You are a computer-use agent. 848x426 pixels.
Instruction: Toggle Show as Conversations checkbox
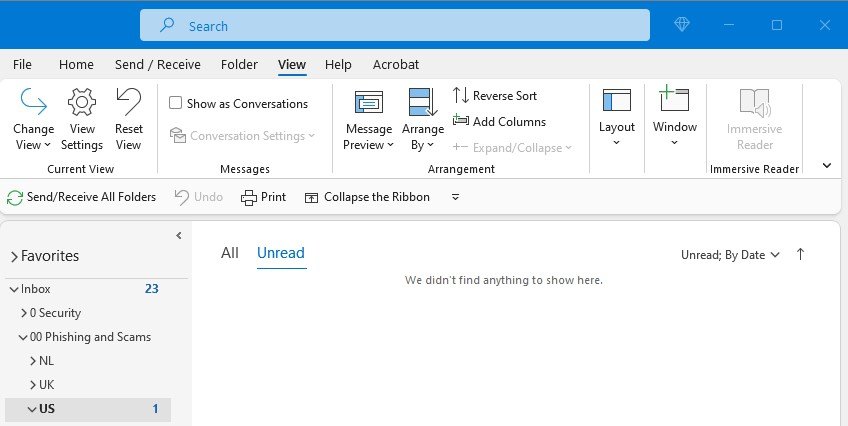[x=175, y=103]
